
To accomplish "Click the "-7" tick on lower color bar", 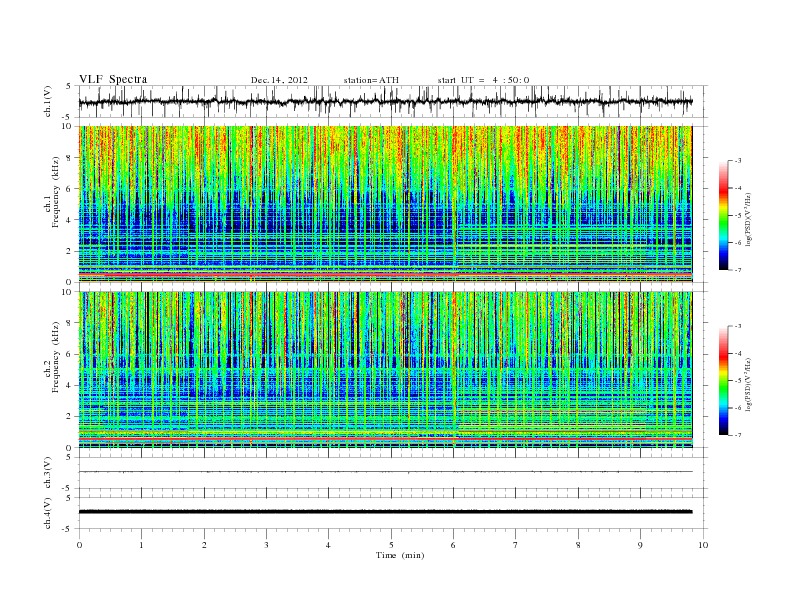I will tap(737, 435).
